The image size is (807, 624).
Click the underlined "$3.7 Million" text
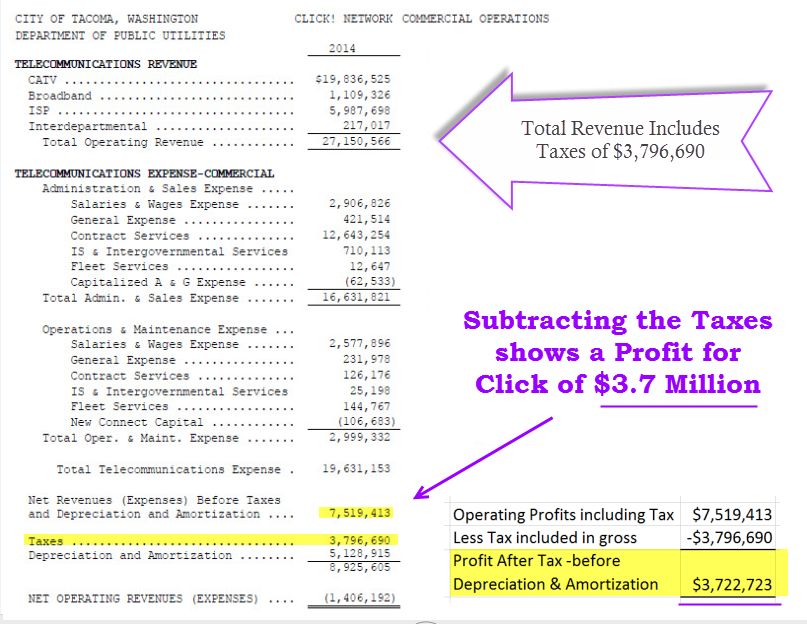679,384
